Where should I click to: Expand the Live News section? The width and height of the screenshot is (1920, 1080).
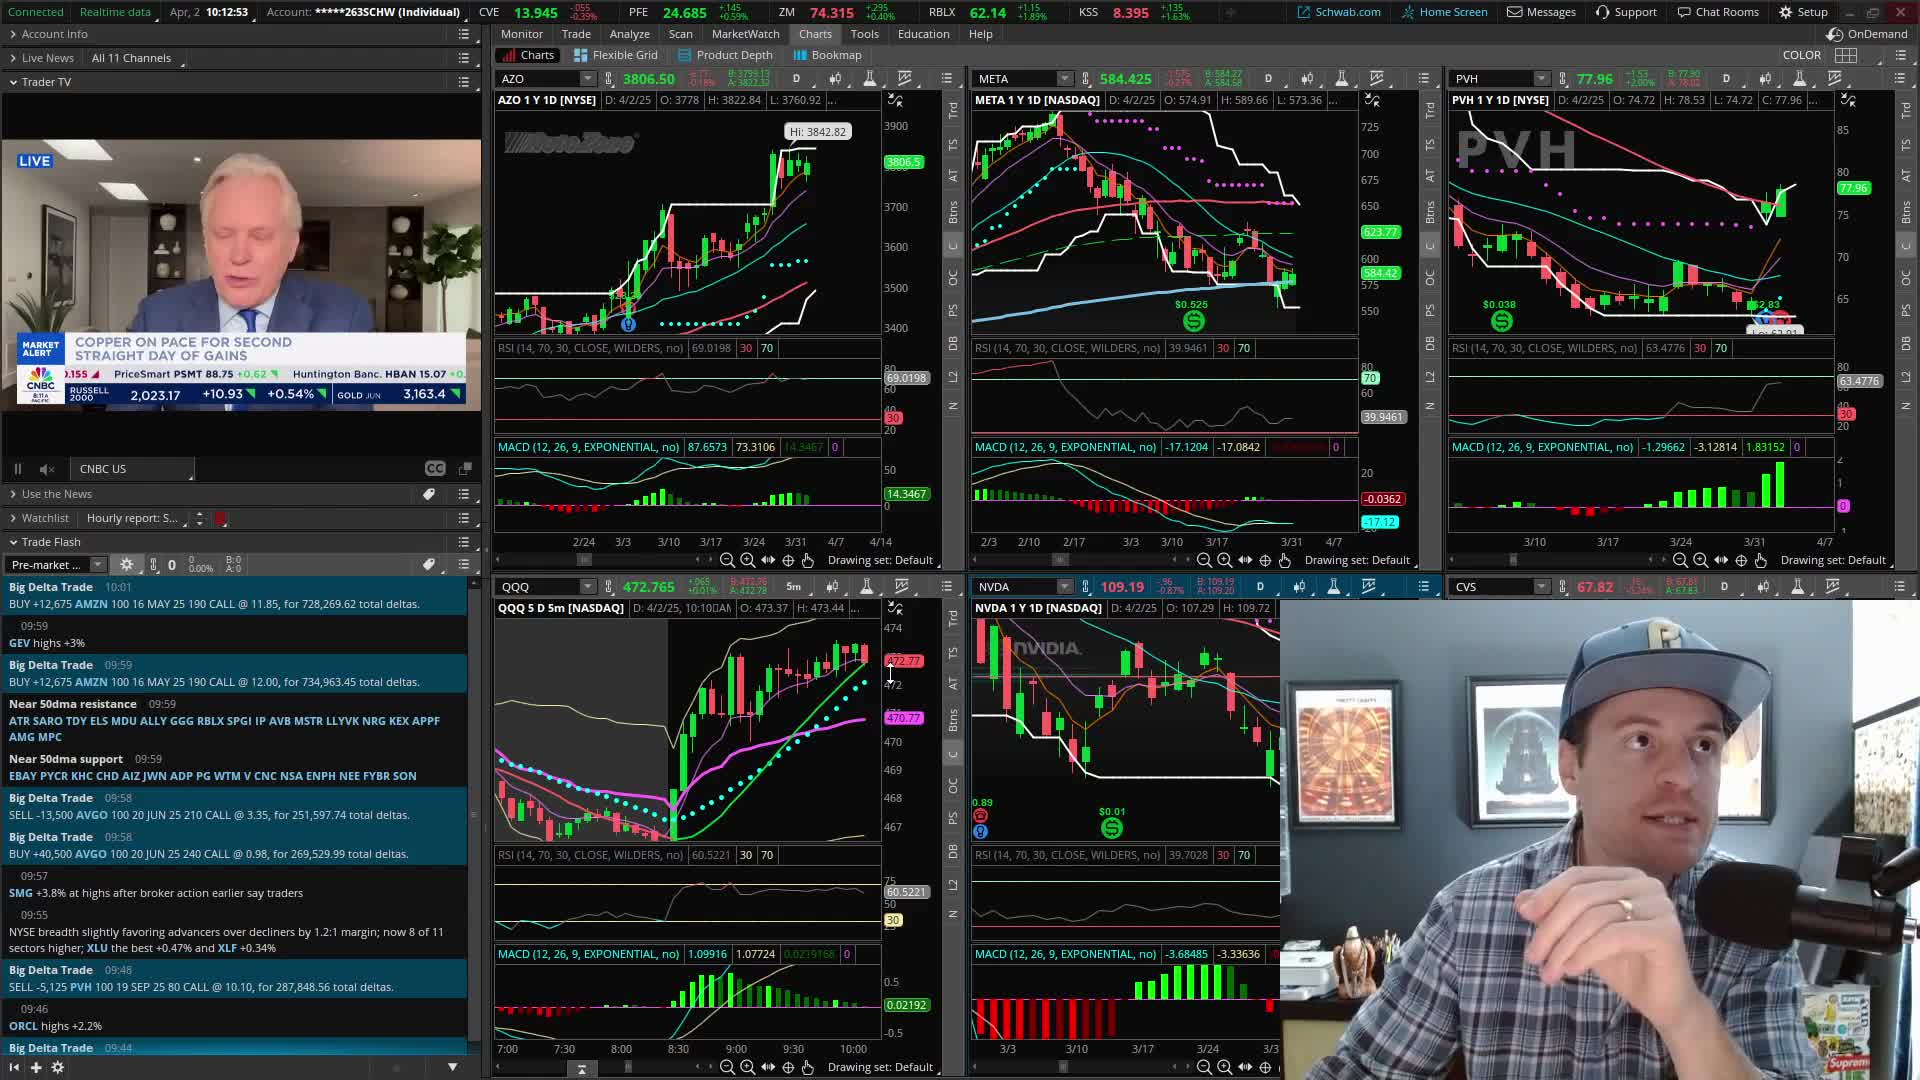13,58
